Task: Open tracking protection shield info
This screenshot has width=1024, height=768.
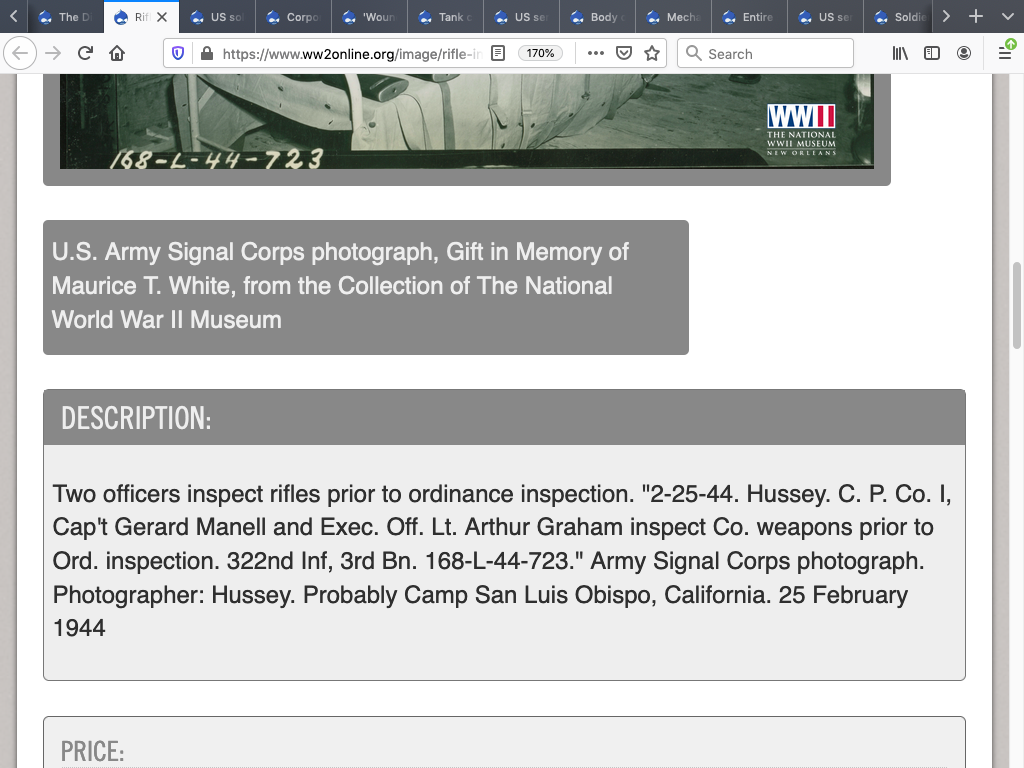Action: [x=179, y=54]
